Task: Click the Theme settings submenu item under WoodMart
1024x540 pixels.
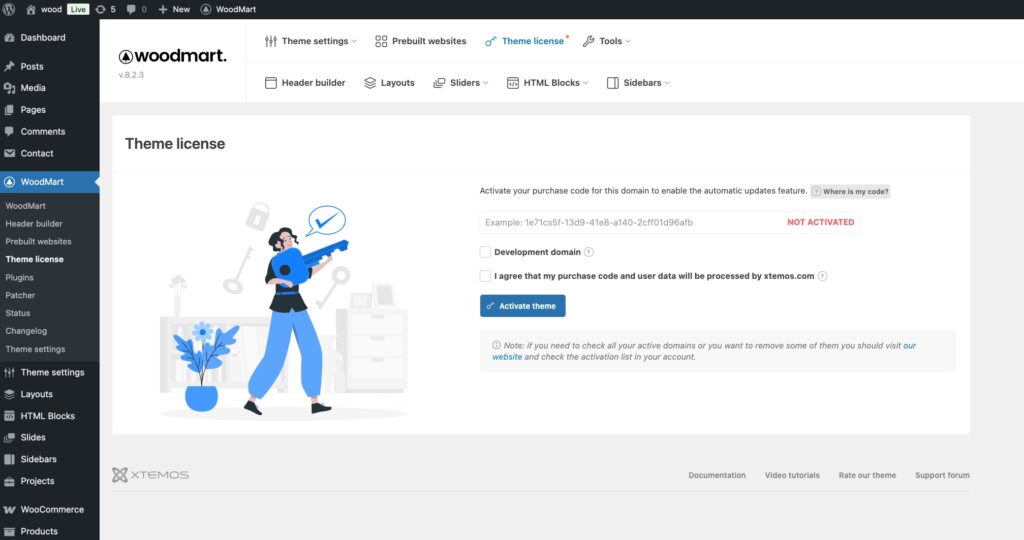Action: pos(35,349)
